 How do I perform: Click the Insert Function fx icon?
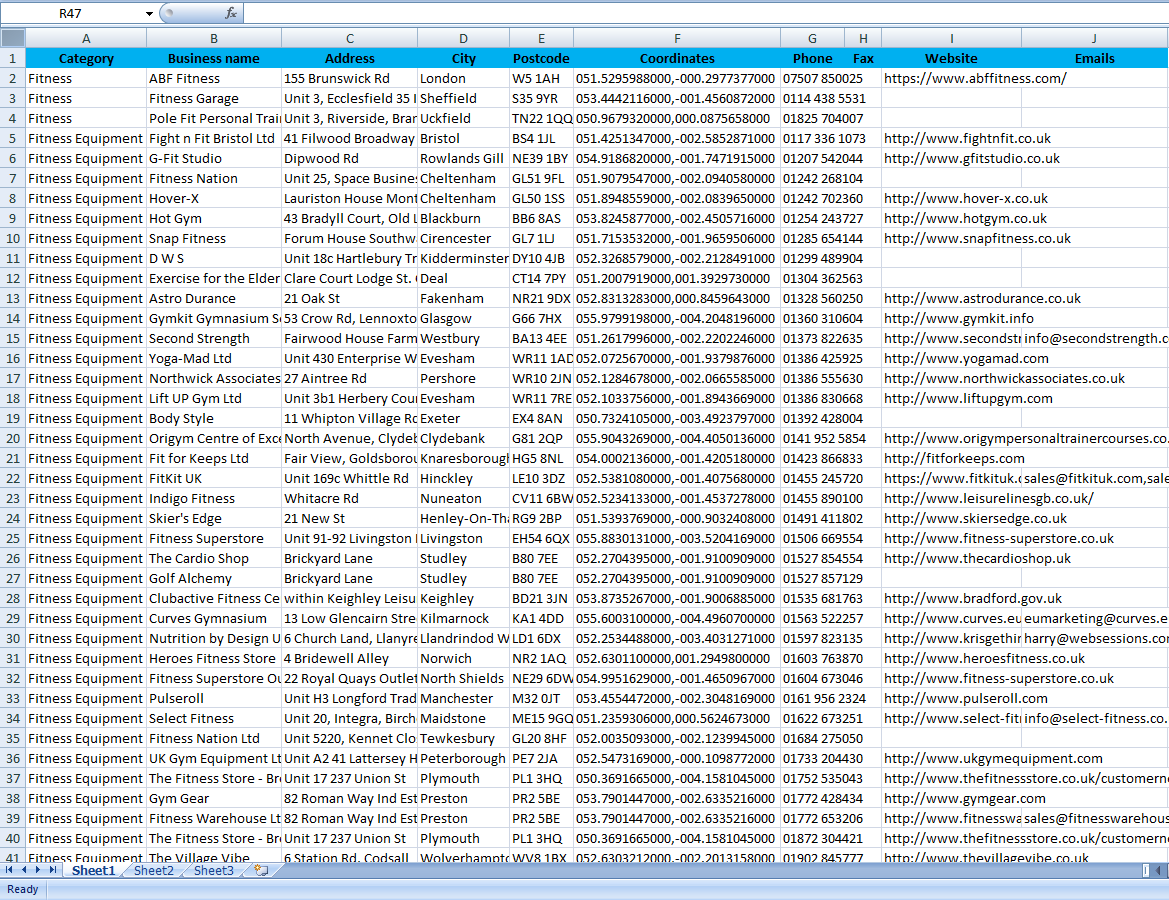231,13
